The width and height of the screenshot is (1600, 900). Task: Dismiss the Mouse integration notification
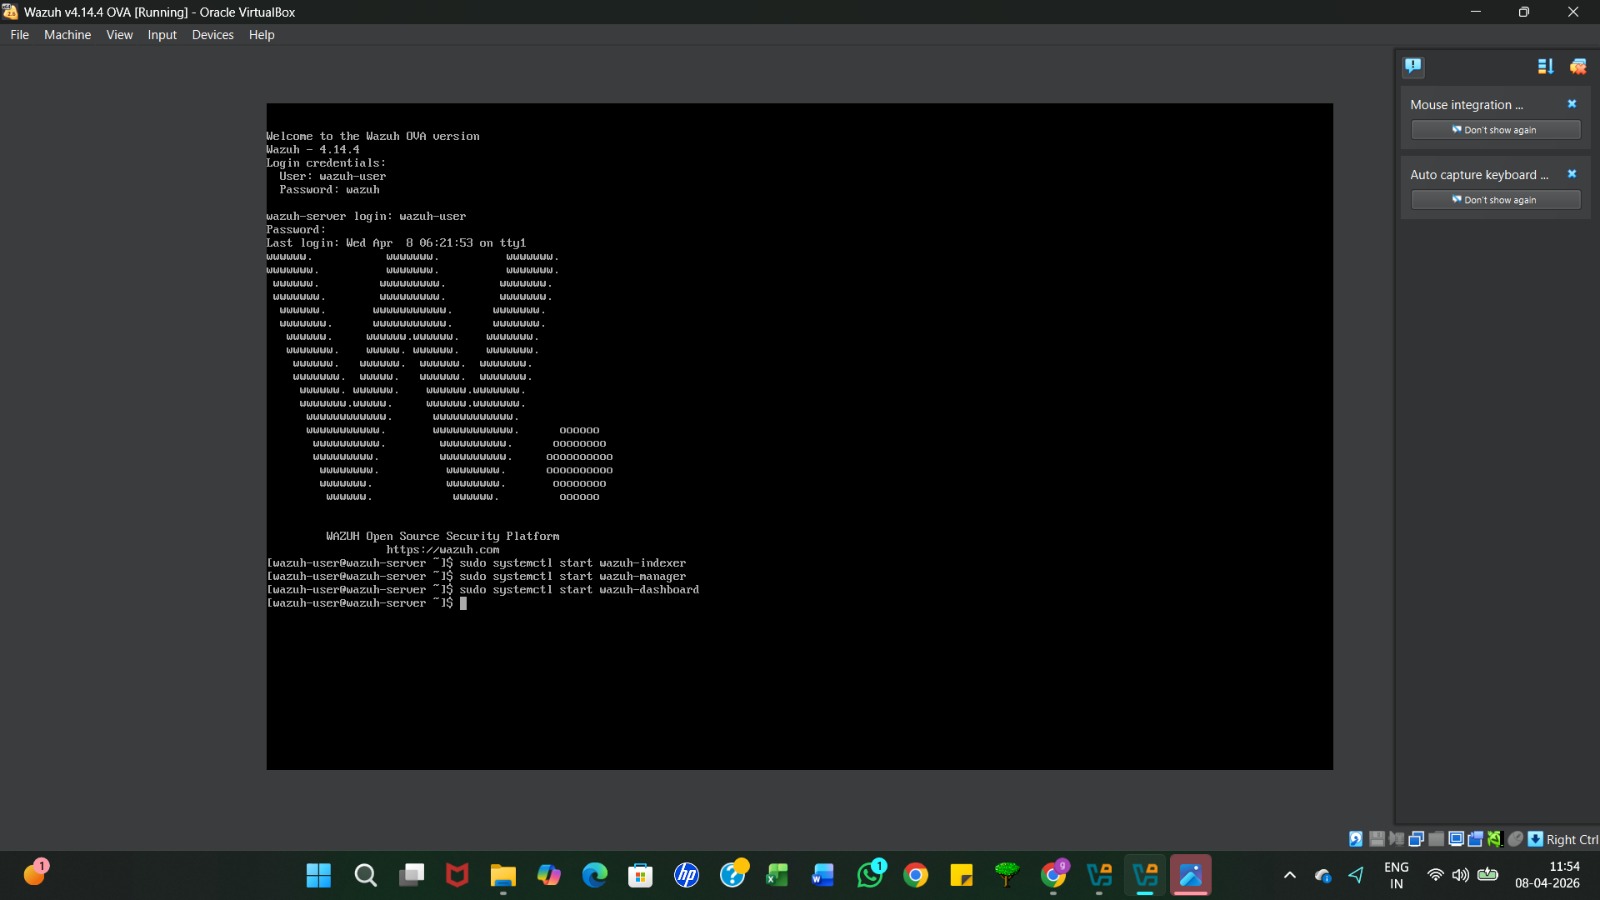coord(1572,104)
